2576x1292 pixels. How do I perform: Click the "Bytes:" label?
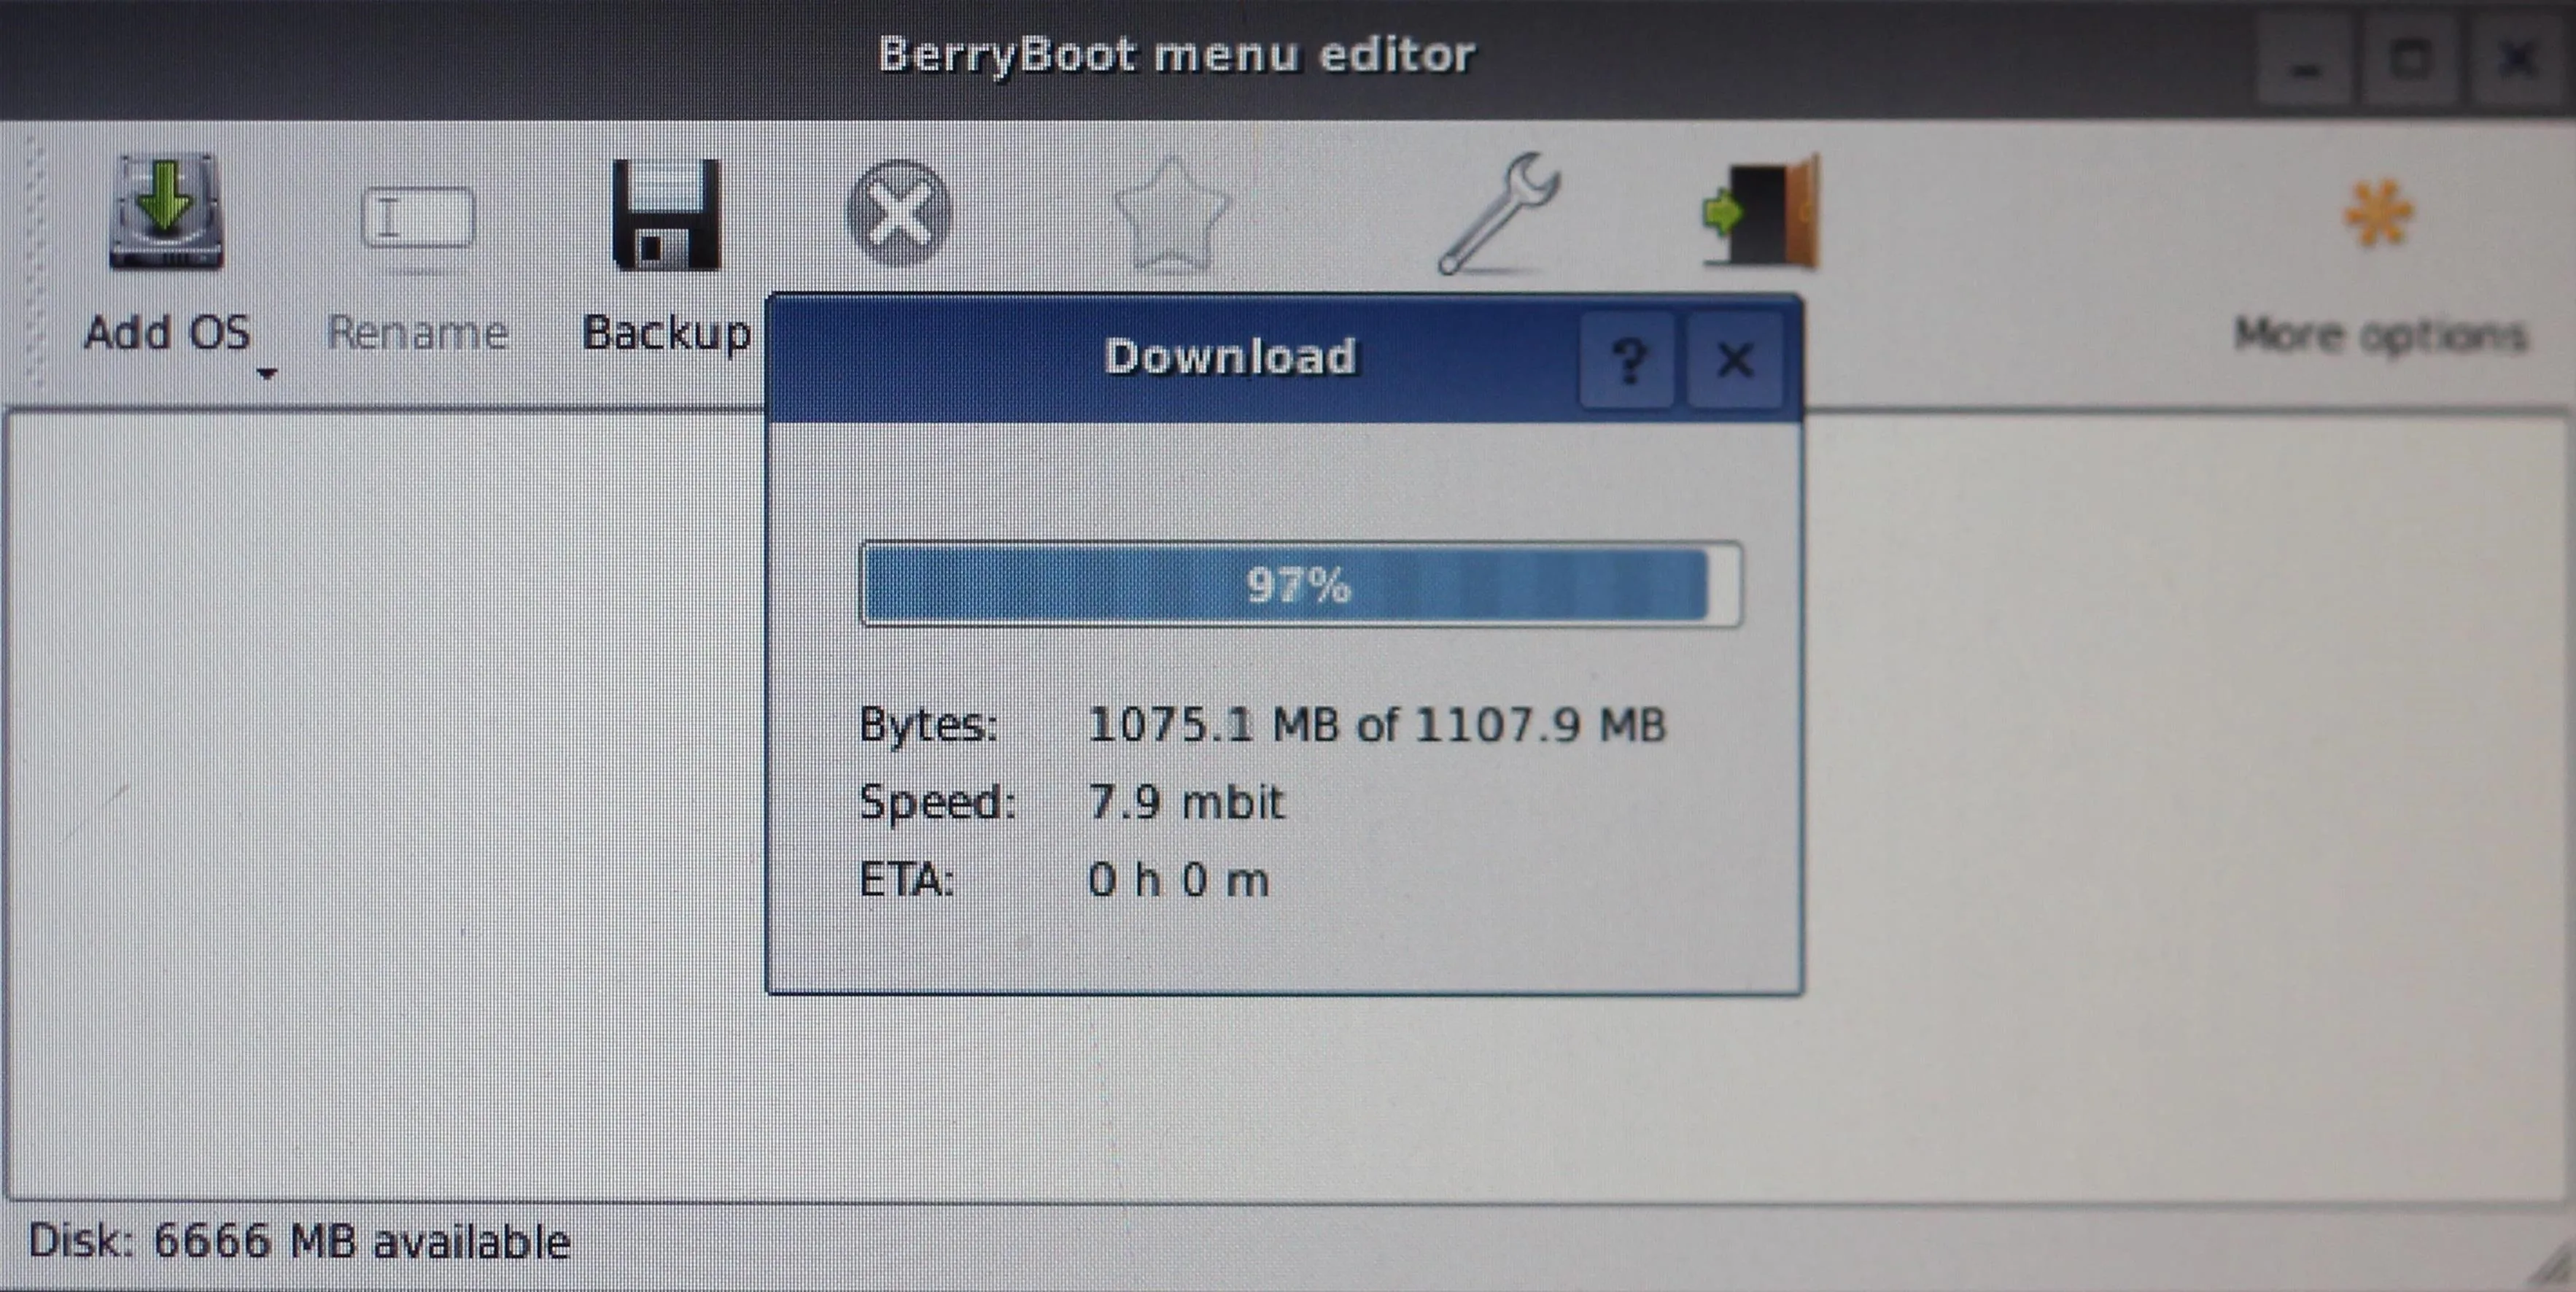click(929, 724)
